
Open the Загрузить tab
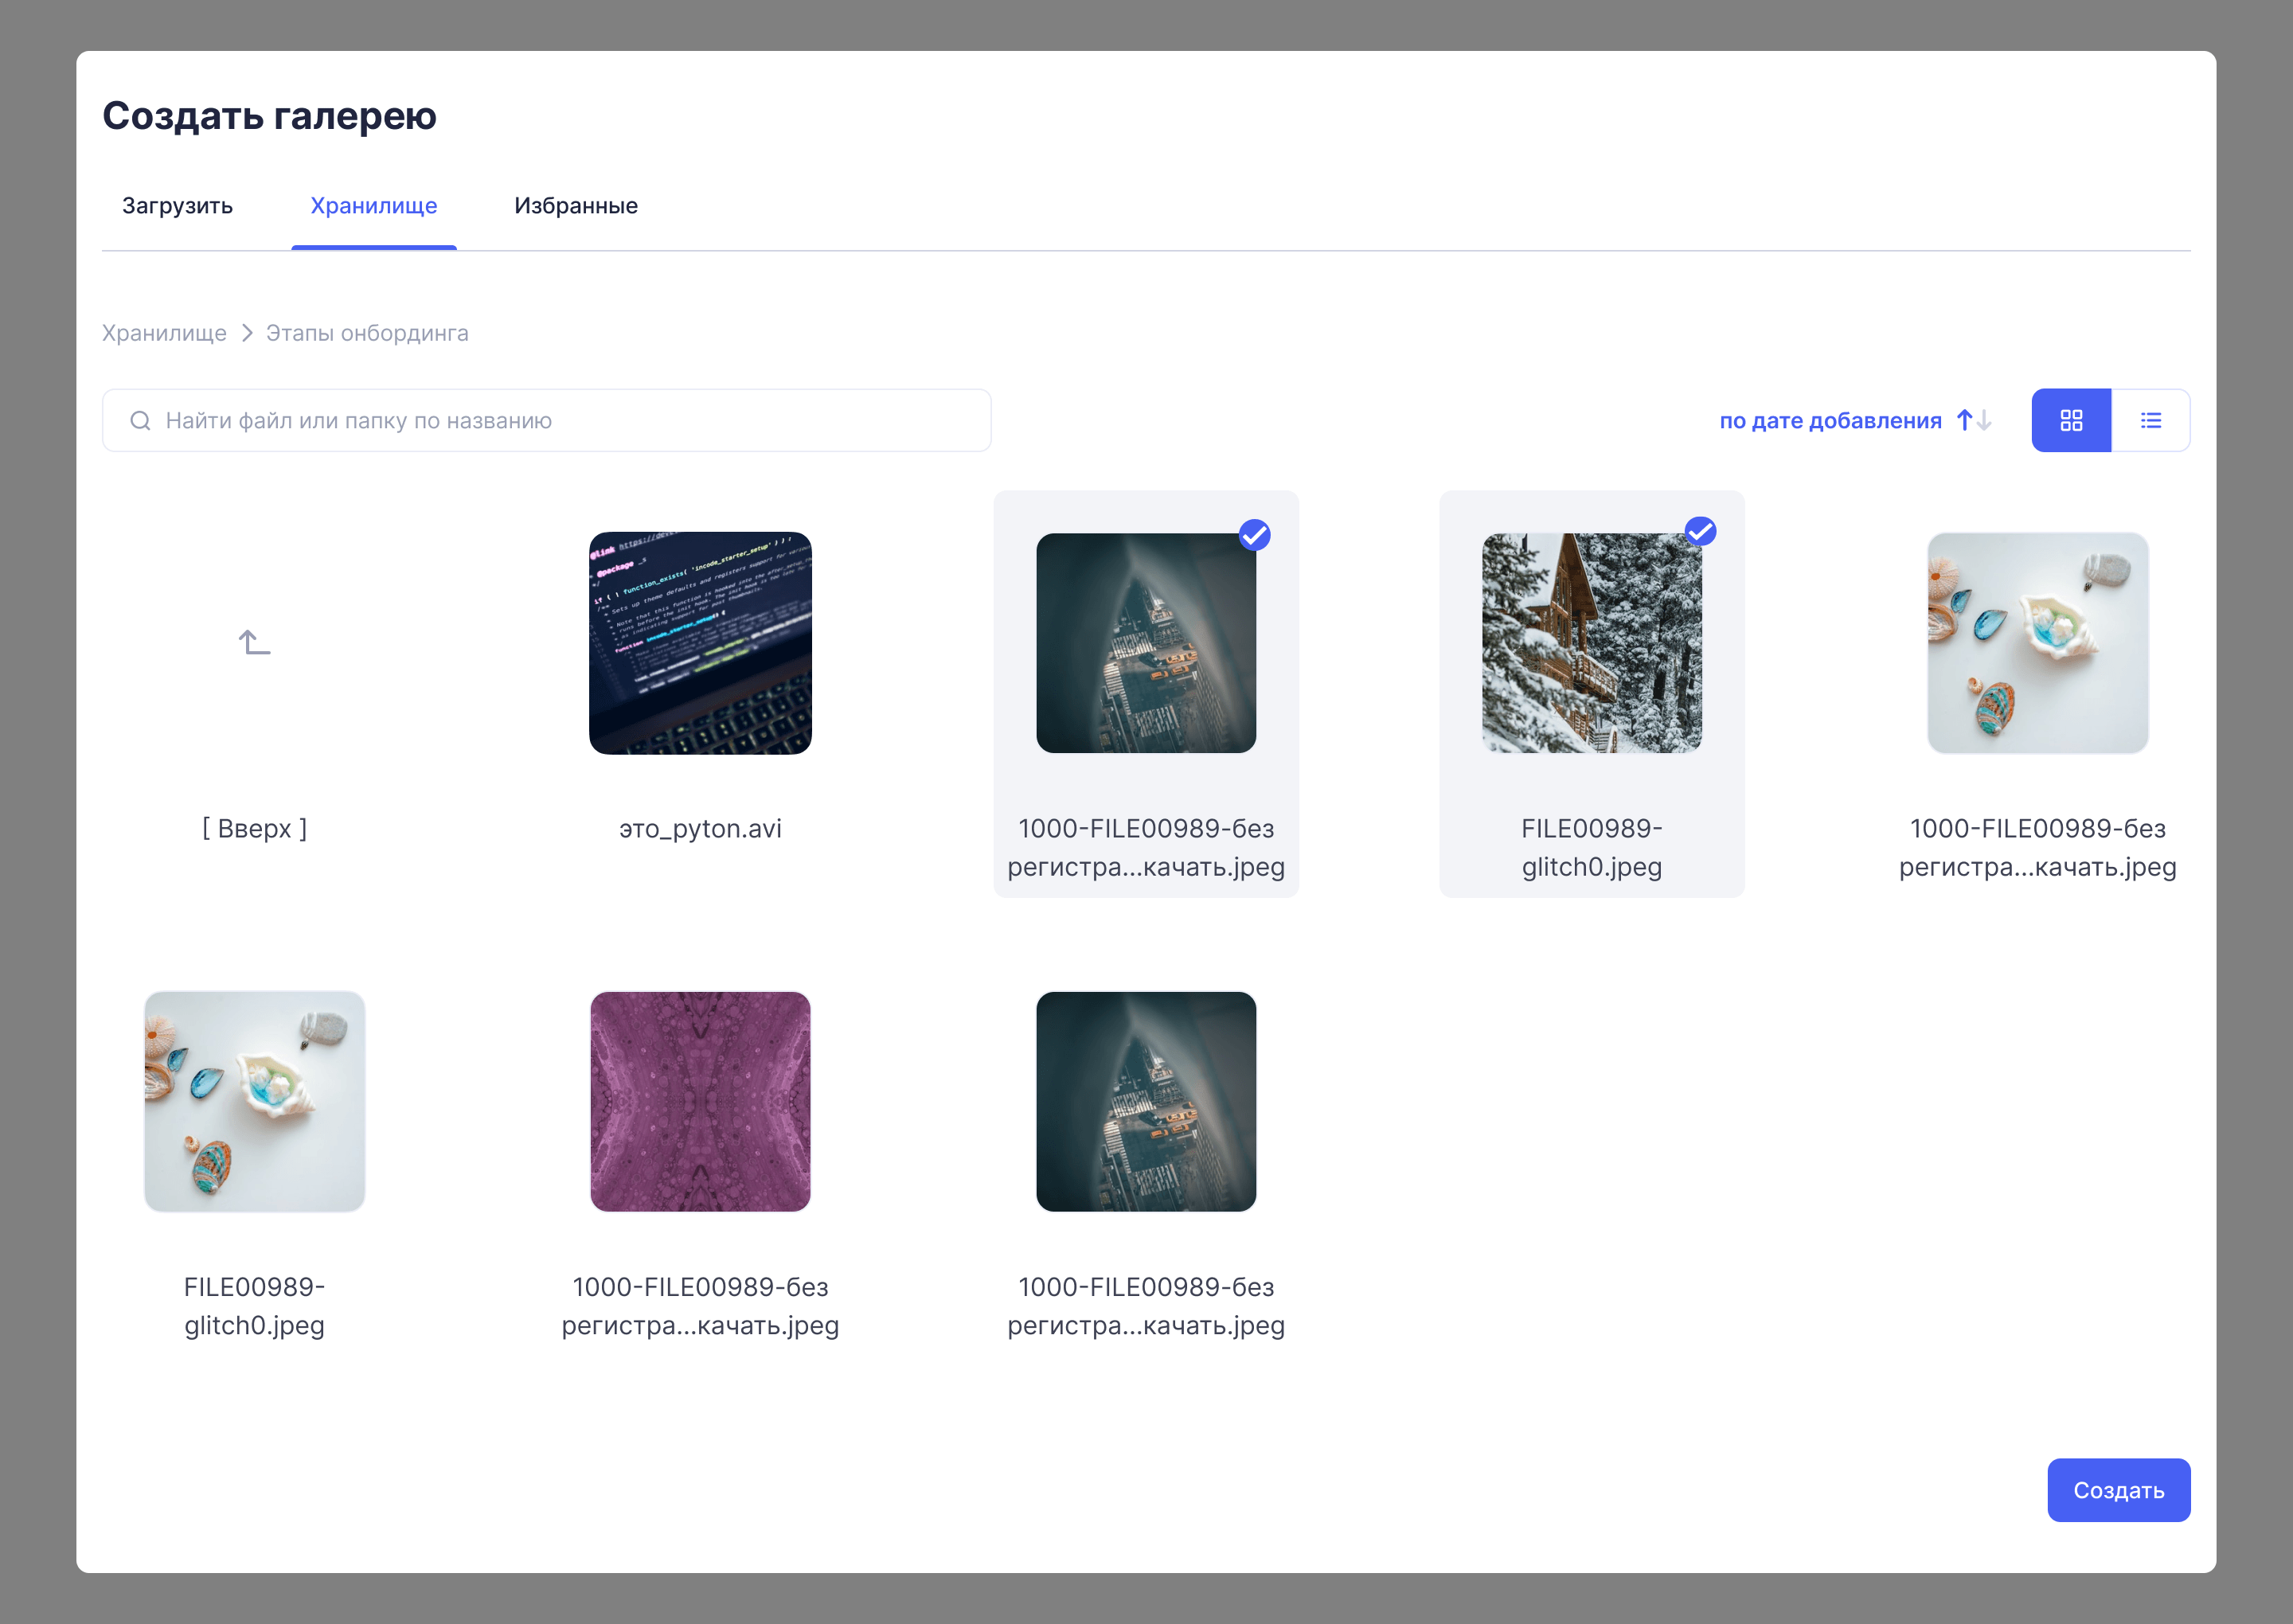(177, 205)
